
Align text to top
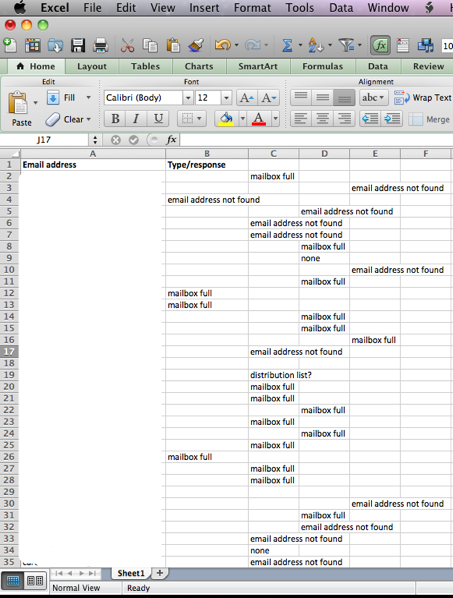tap(301, 98)
